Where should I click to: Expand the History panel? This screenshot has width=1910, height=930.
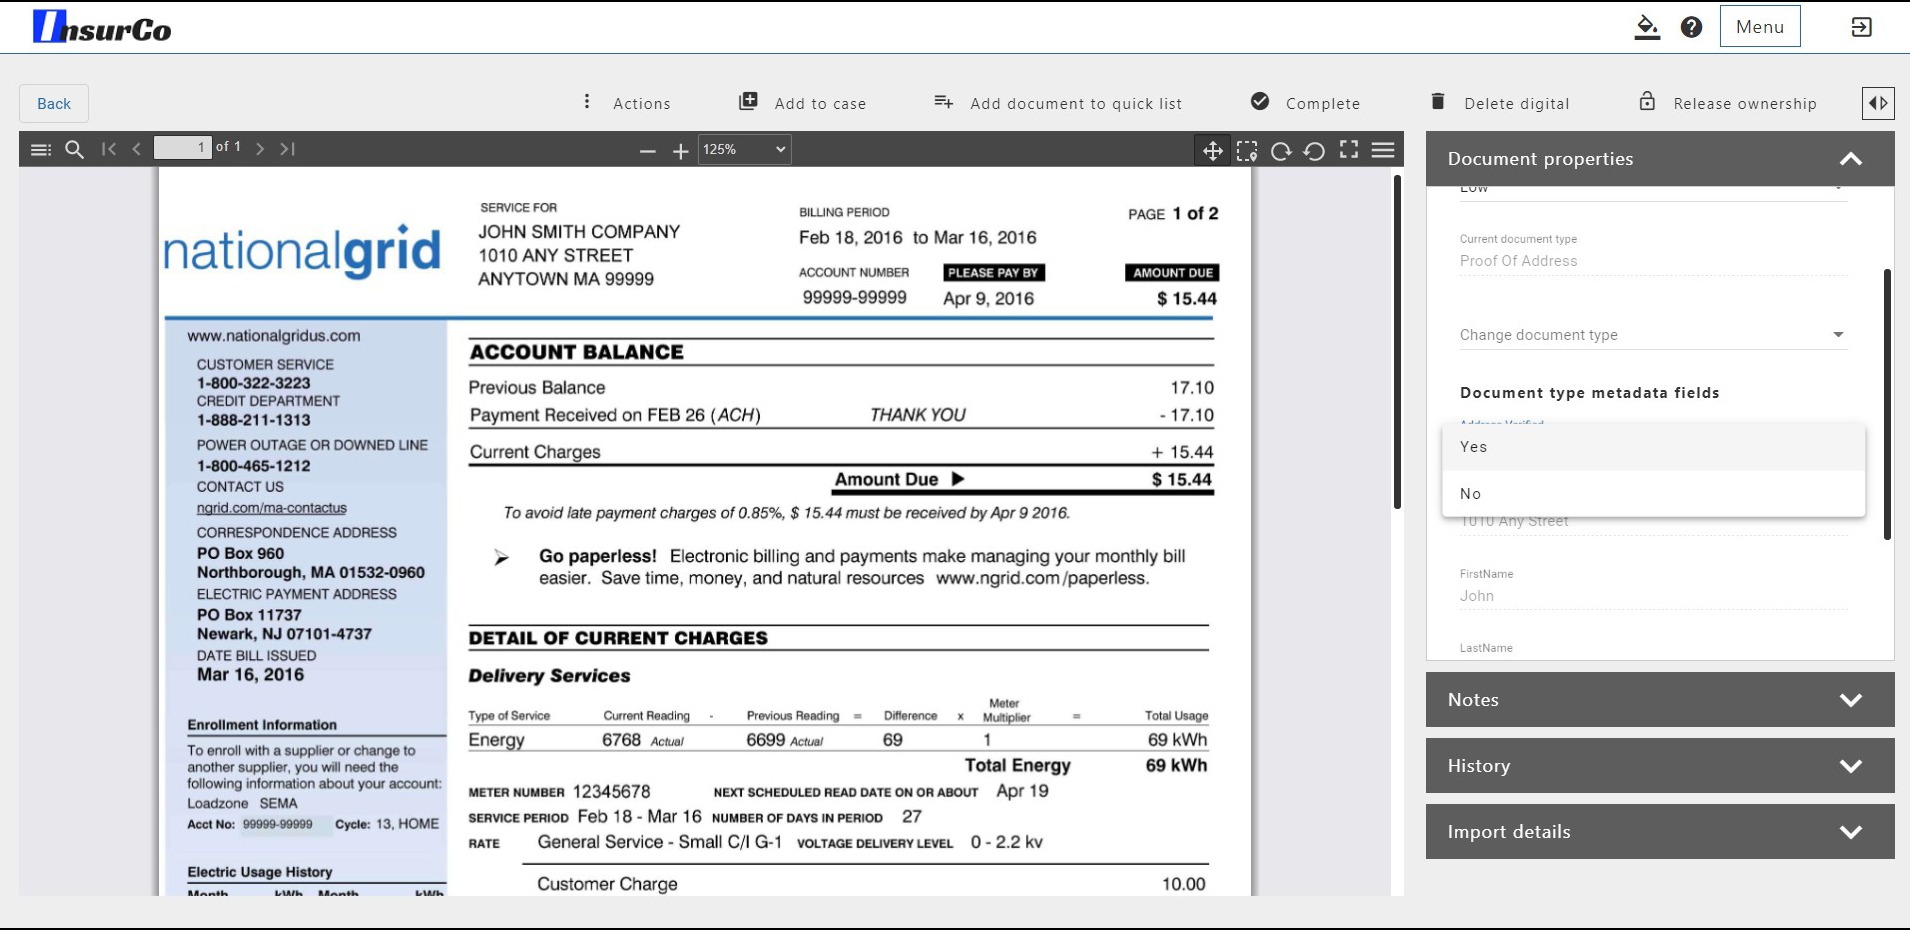(x=1659, y=766)
